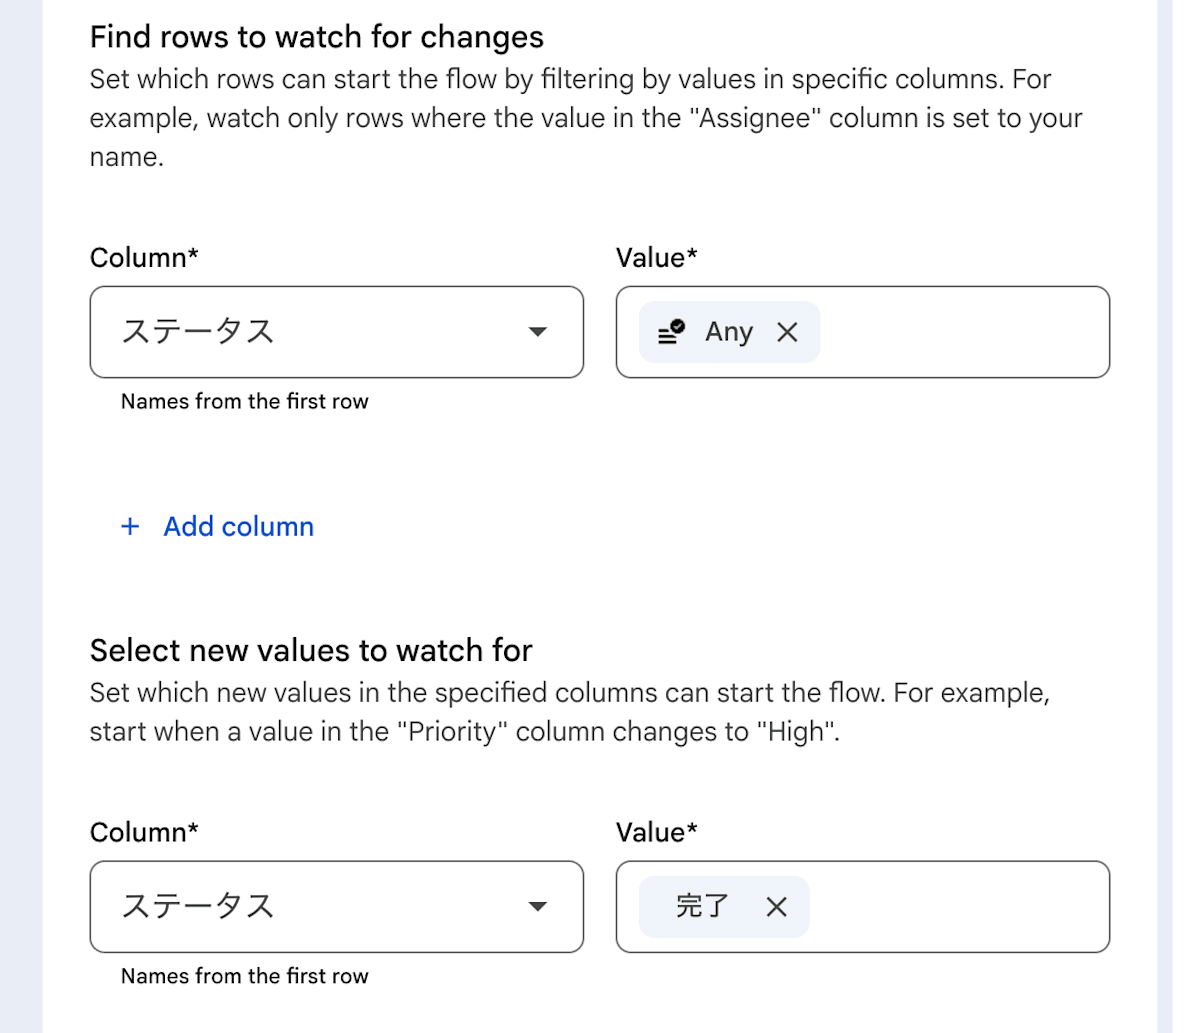The width and height of the screenshot is (1200, 1033).
Task: Click the filter icon on the Any chip
Action: point(671,332)
